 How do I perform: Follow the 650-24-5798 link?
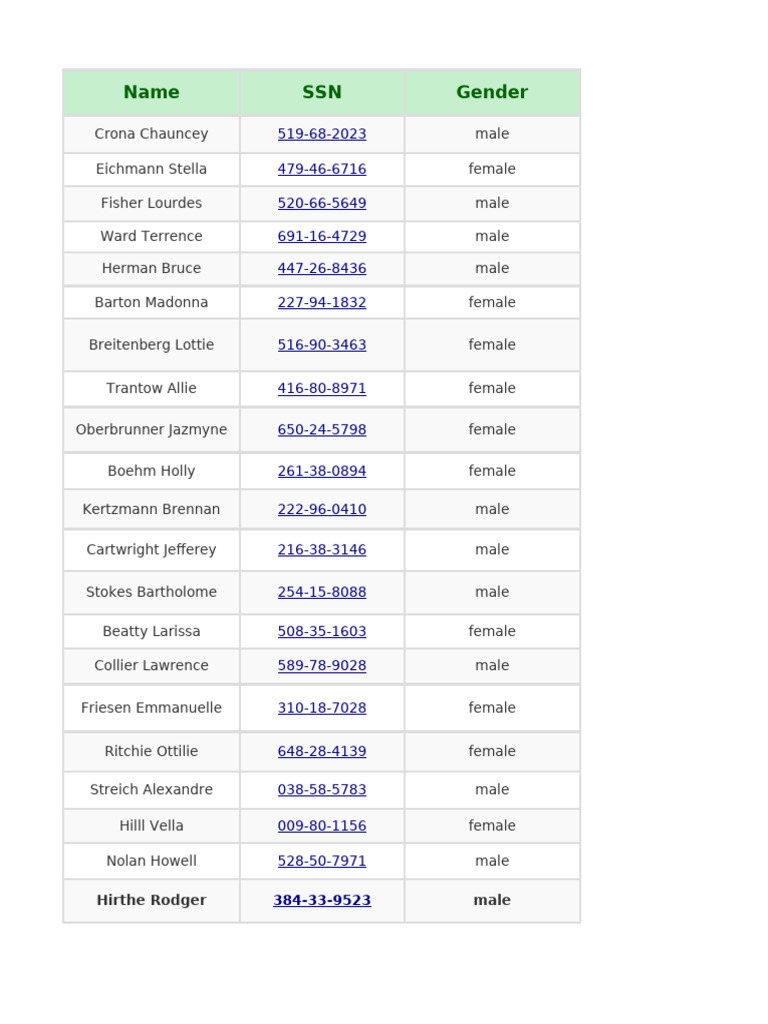tap(321, 430)
